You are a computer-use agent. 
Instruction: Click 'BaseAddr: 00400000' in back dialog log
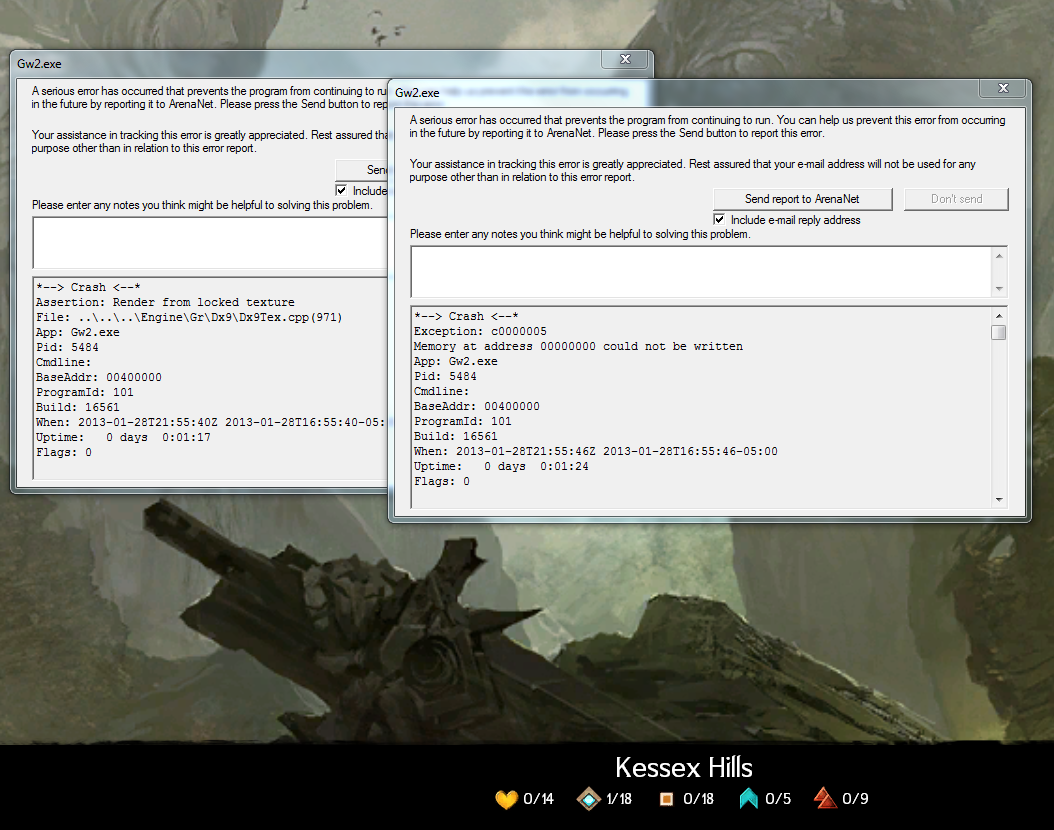[99, 377]
